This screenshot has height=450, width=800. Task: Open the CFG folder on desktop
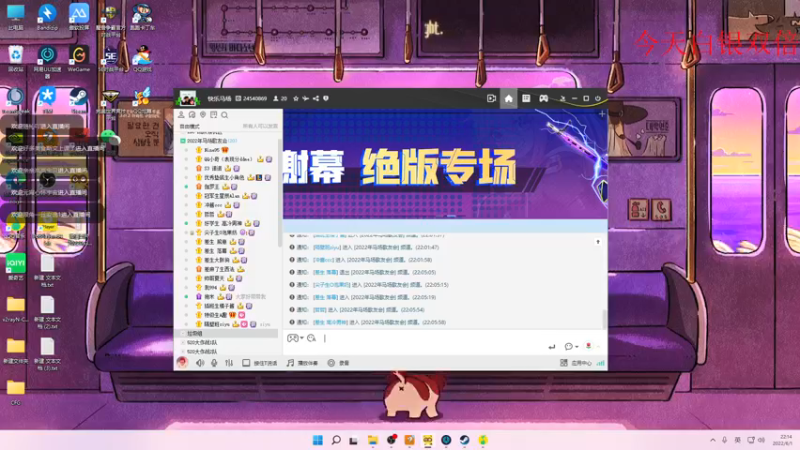16,392
